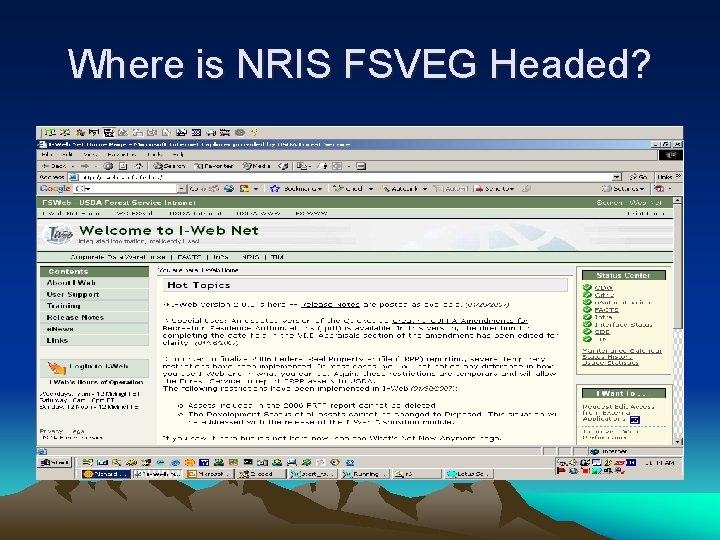Expand the address bar history dropdown

[617, 177]
